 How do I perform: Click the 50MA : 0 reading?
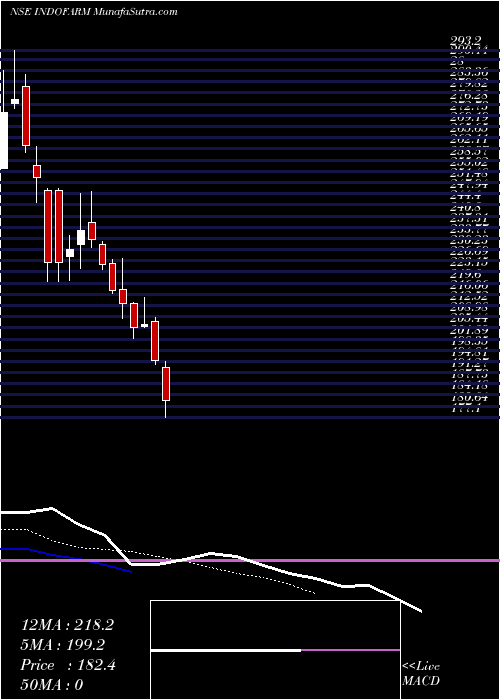click(x=52, y=685)
